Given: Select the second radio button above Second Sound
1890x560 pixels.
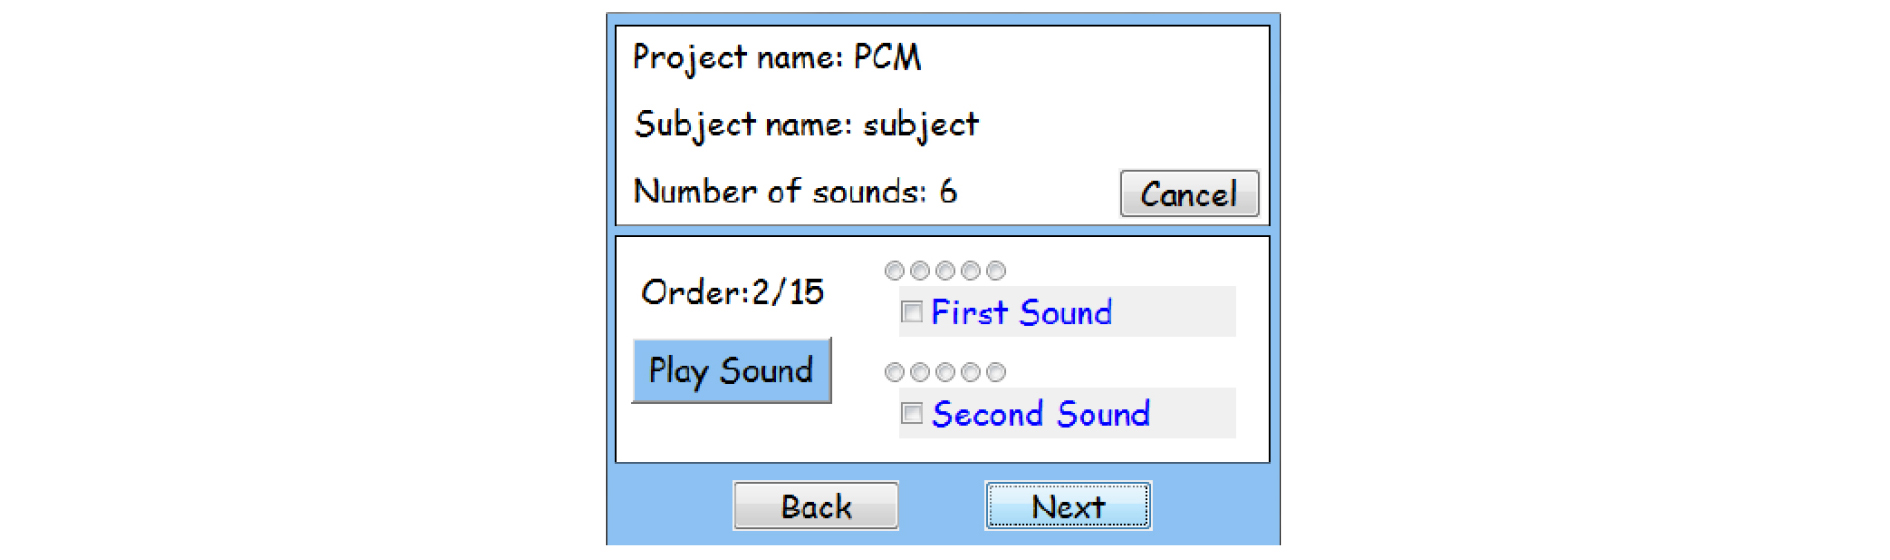Looking at the screenshot, I should click(920, 372).
